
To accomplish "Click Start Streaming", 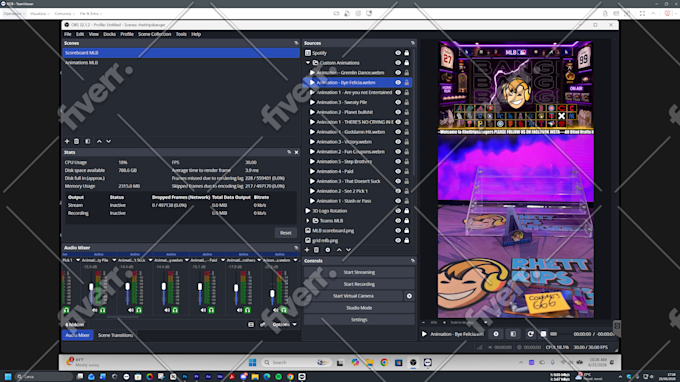I will [359, 272].
